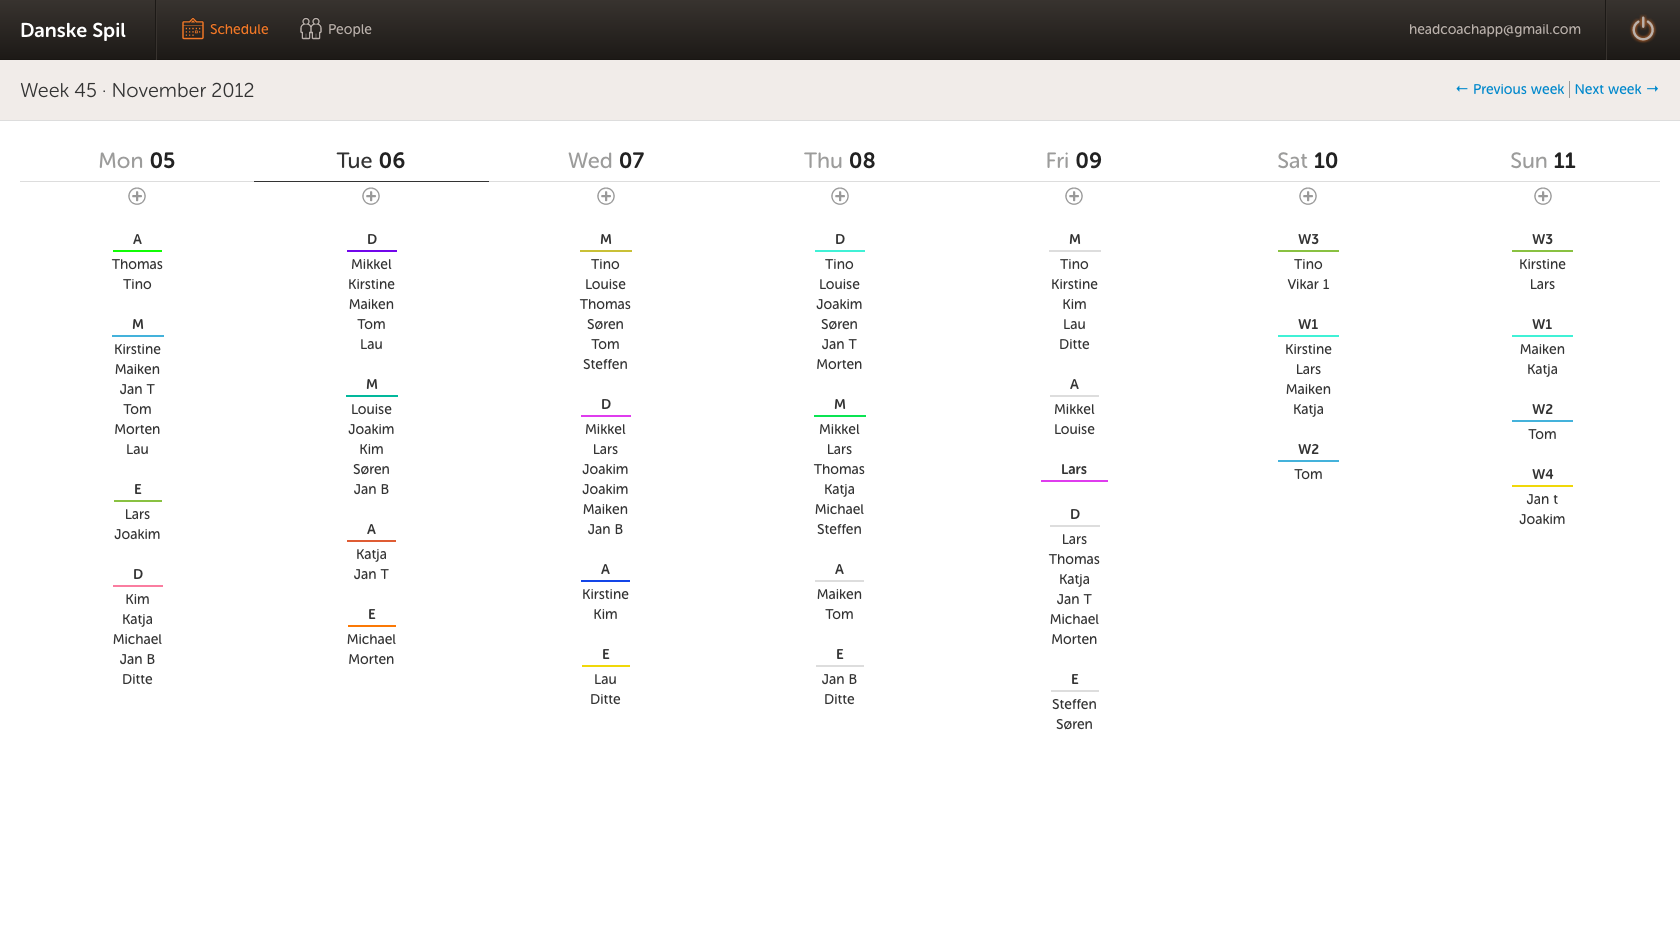Open Tuesday's A shift header

371,530
